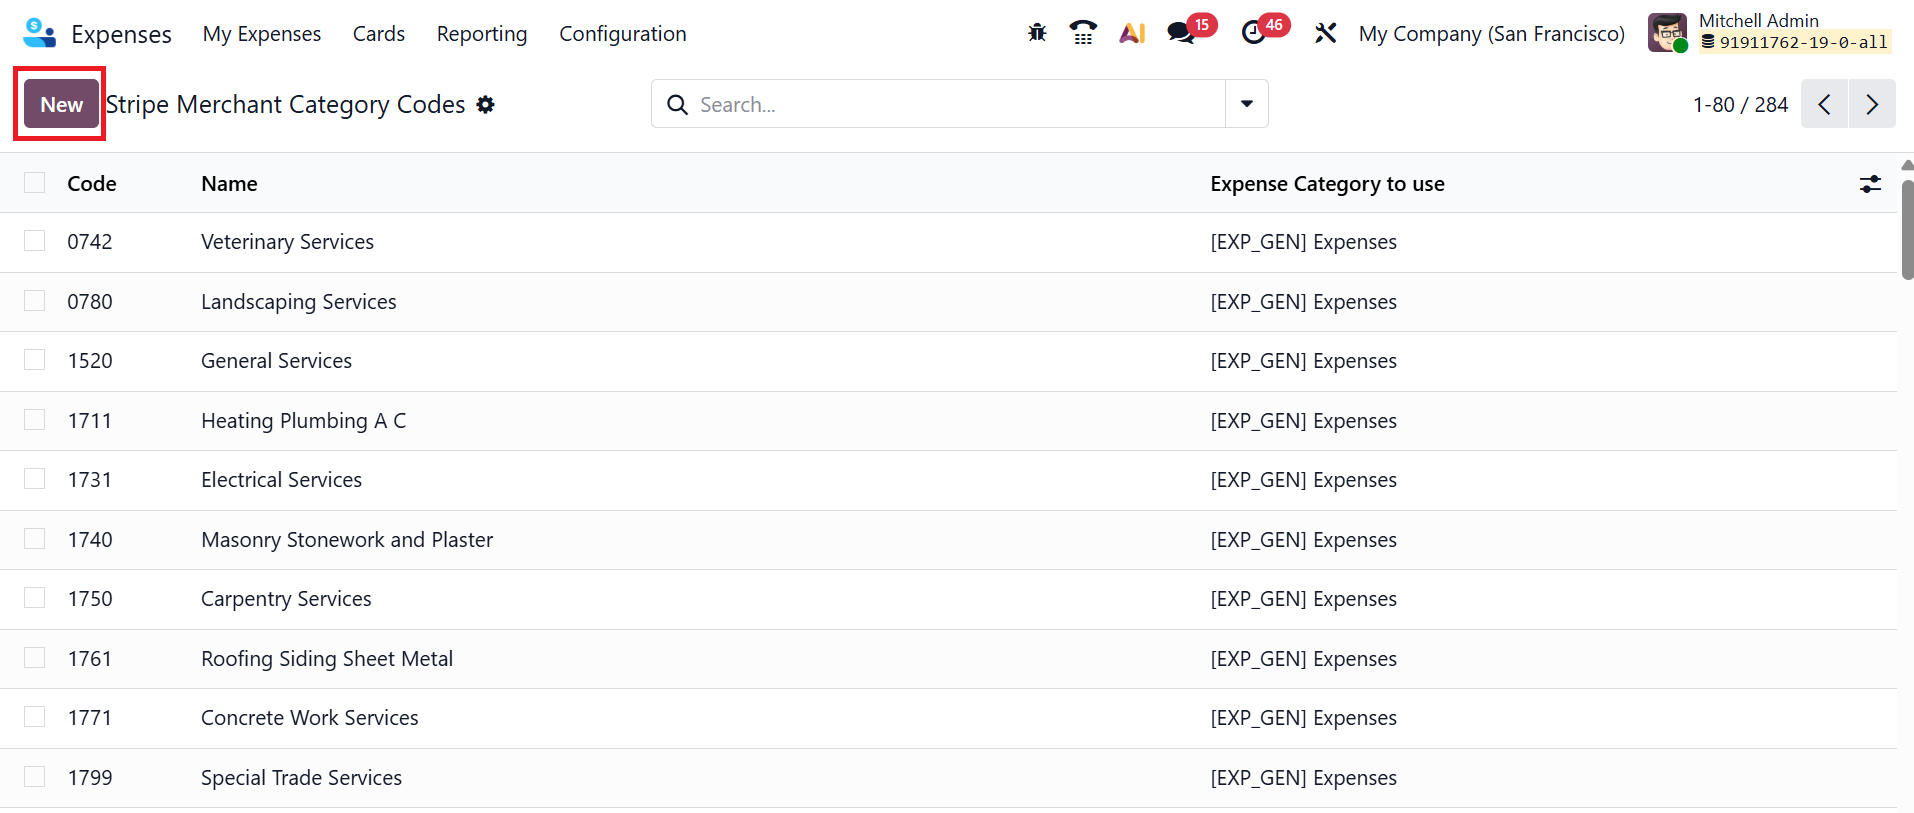Open the optional columns adjust icon
Image resolution: width=1914 pixels, height=813 pixels.
coord(1870,184)
